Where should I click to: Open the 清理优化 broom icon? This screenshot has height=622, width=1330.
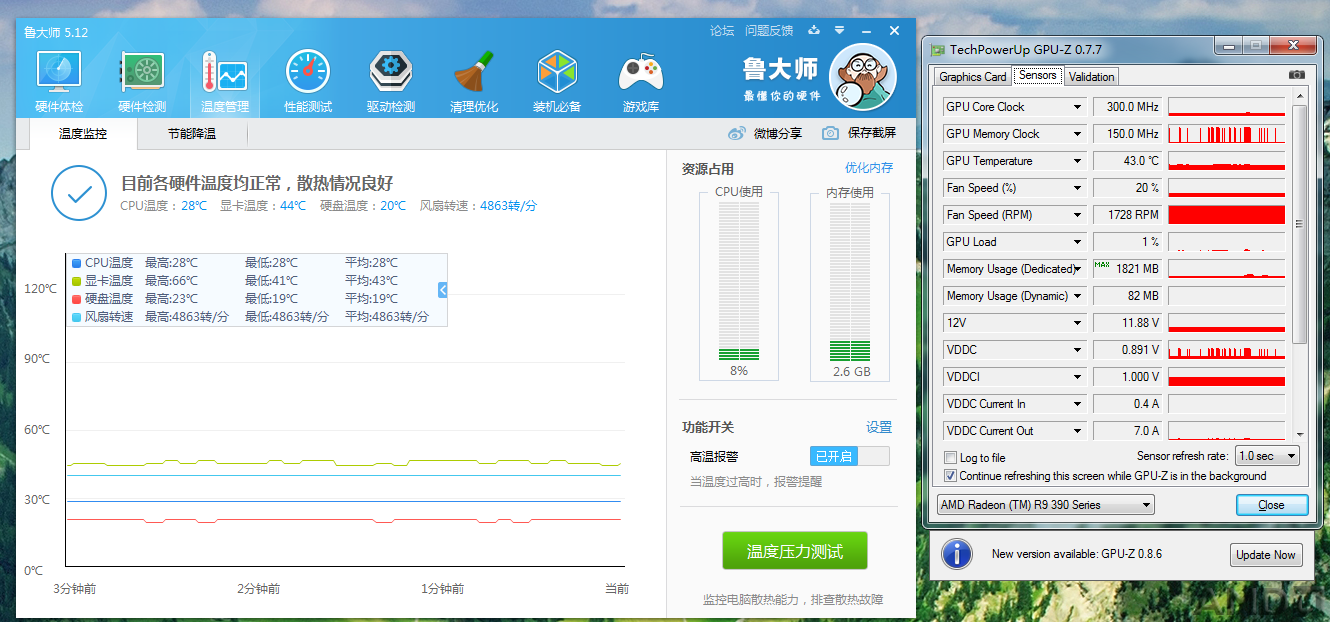click(474, 73)
